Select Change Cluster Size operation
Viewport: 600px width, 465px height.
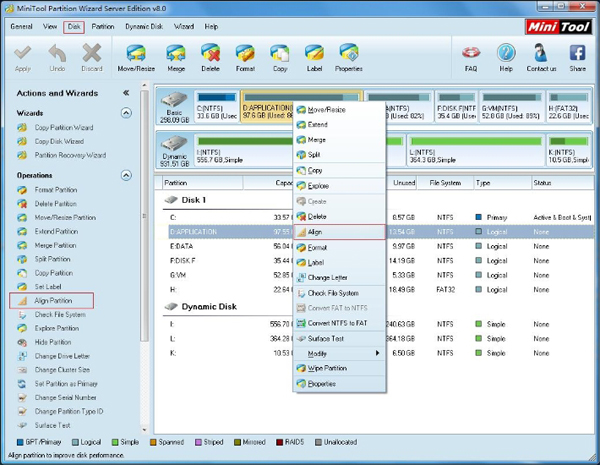(x=62, y=370)
